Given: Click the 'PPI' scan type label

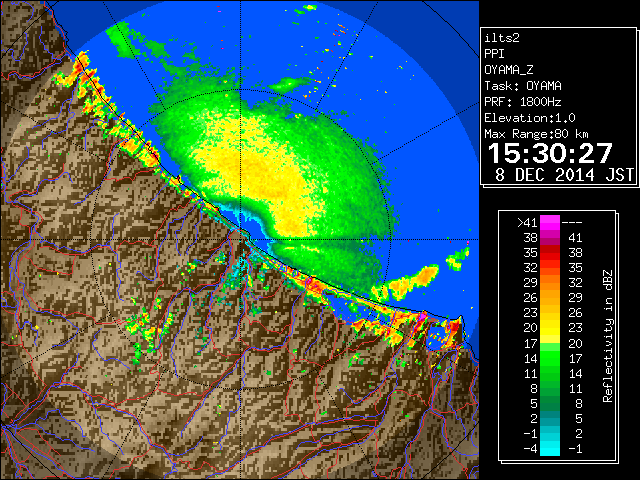Looking at the screenshot, I should click(x=494, y=54).
